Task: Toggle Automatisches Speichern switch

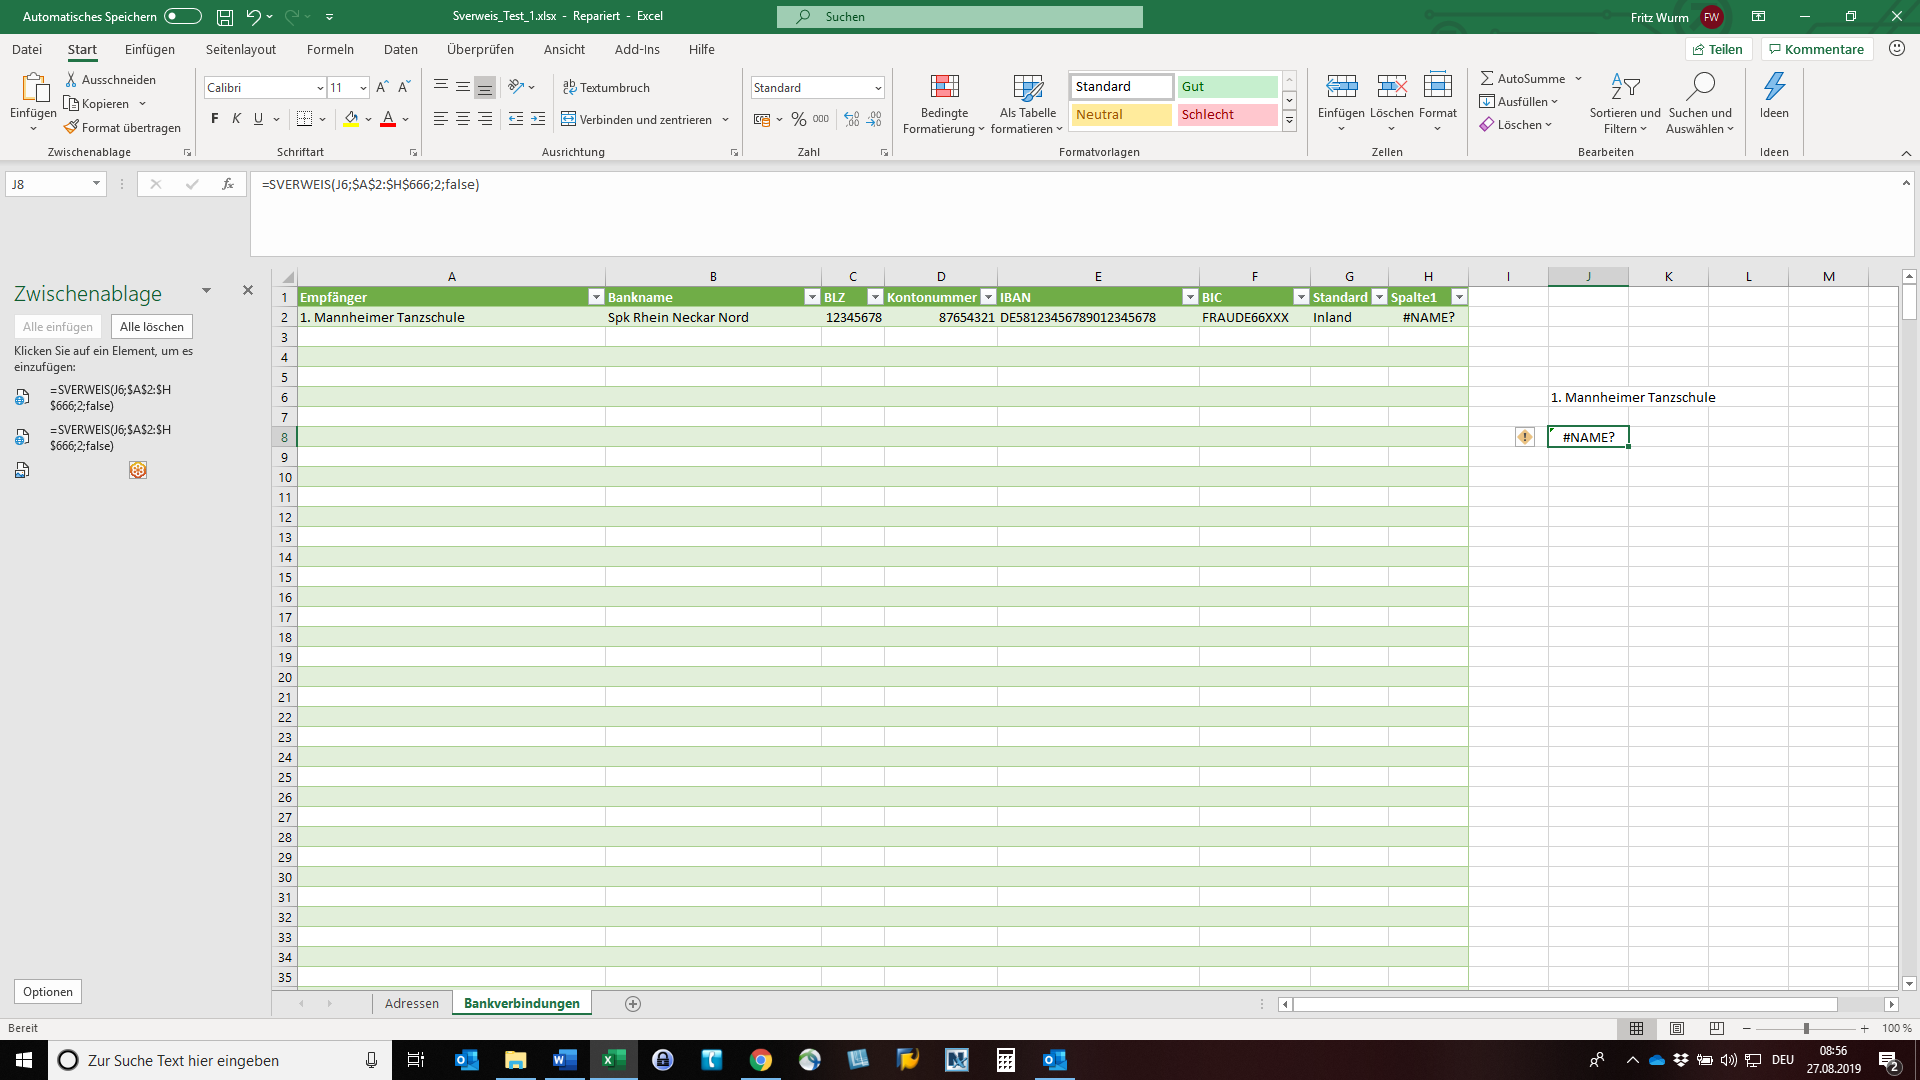Action: pos(182,16)
